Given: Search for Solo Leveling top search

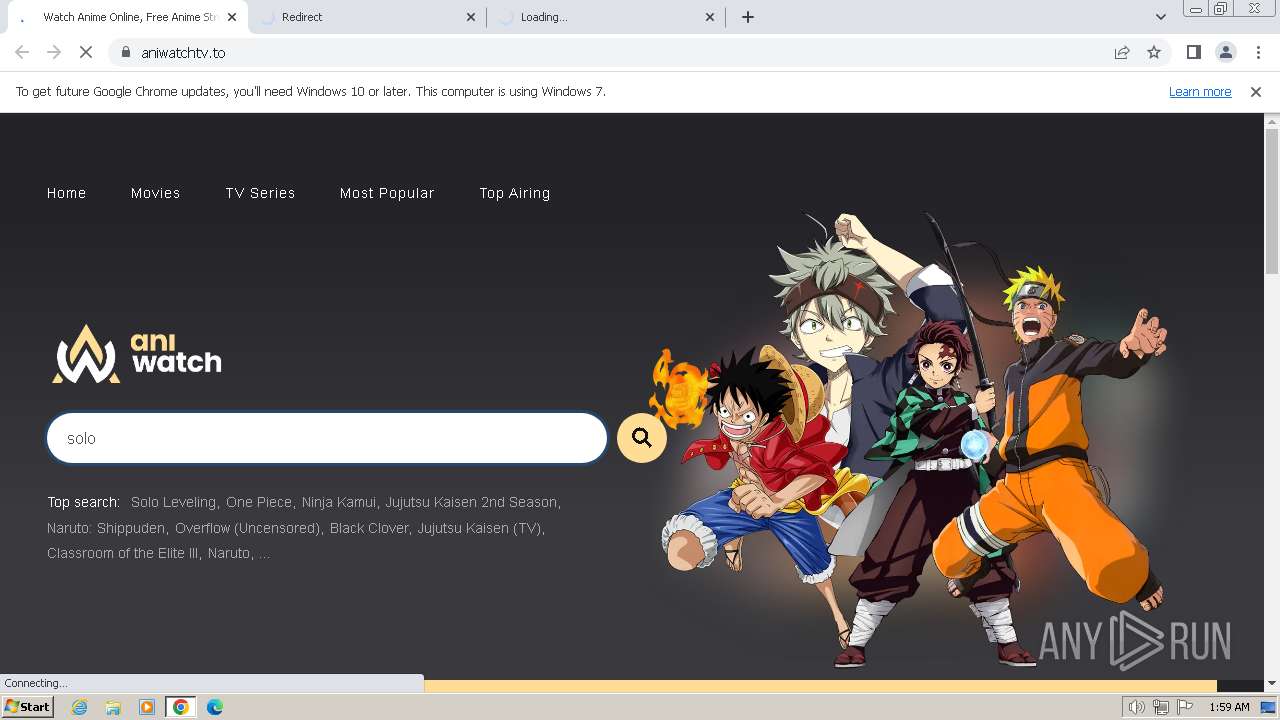Looking at the screenshot, I should click(173, 502).
